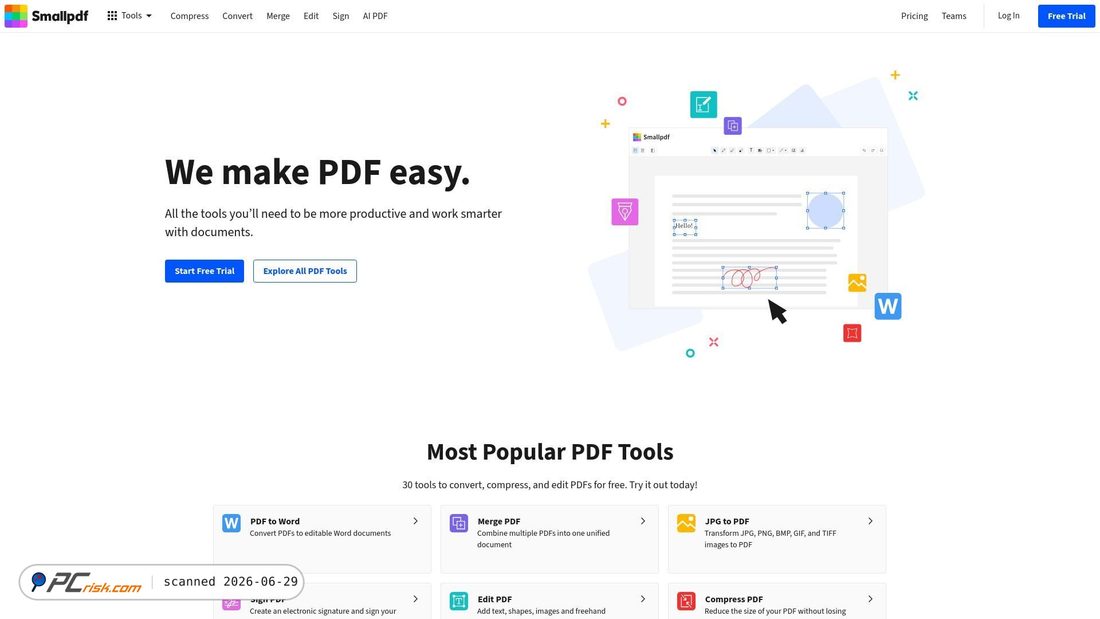
Task: Click the blue Word W icon in the hero illustration
Action: [887, 306]
